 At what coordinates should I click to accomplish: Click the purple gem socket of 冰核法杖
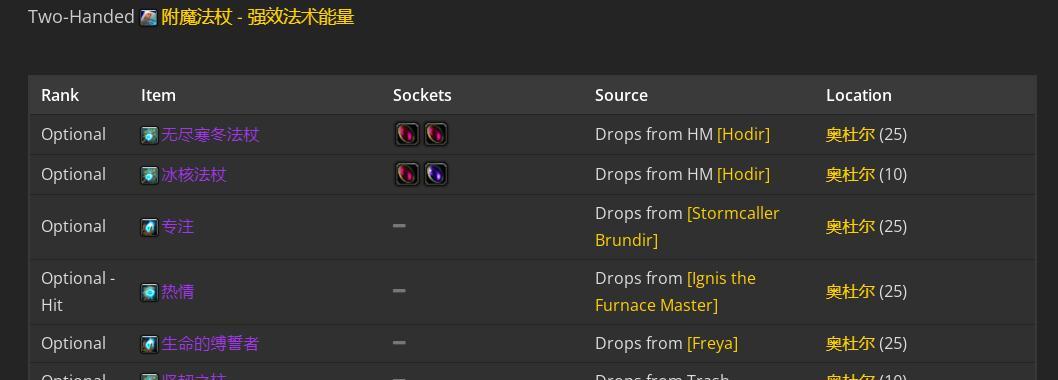pos(436,174)
